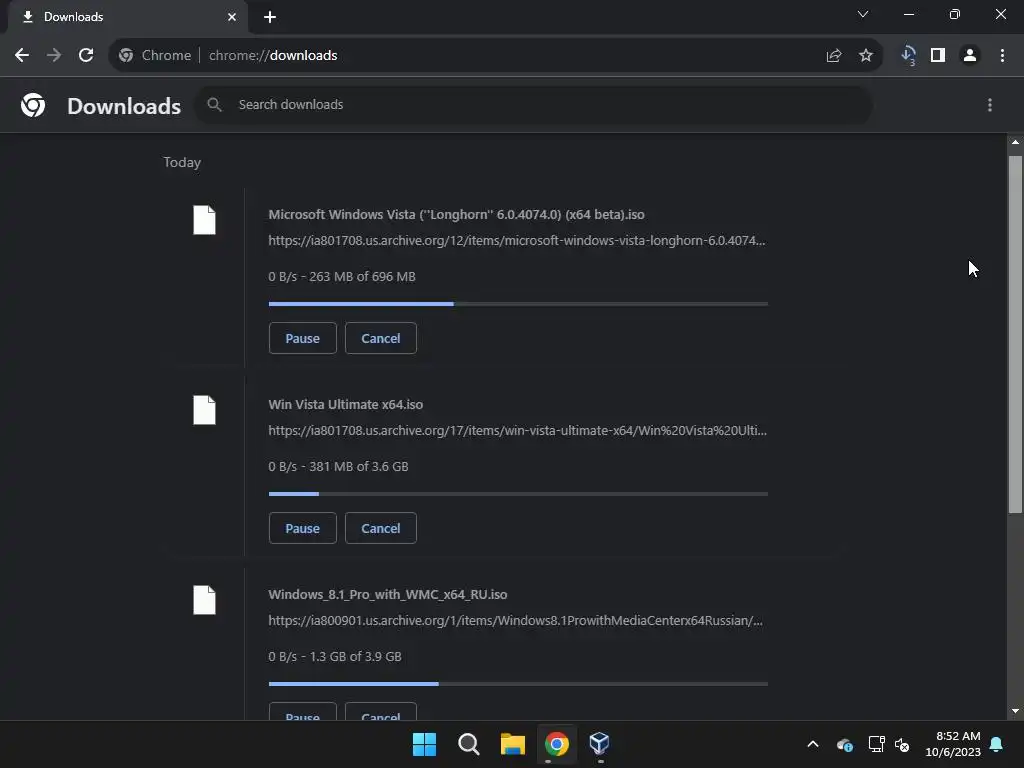Open the profile avatar menu
Screen dimensions: 1024x768
point(970,56)
